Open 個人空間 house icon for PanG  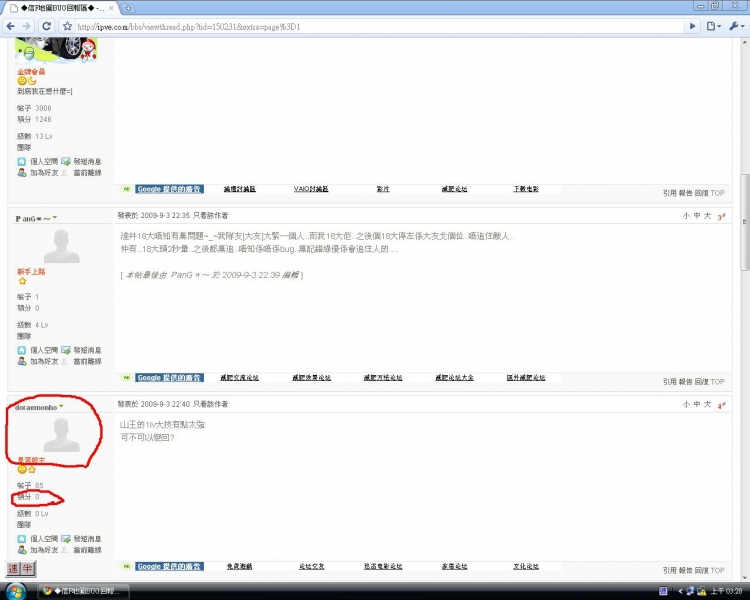tap(22, 350)
